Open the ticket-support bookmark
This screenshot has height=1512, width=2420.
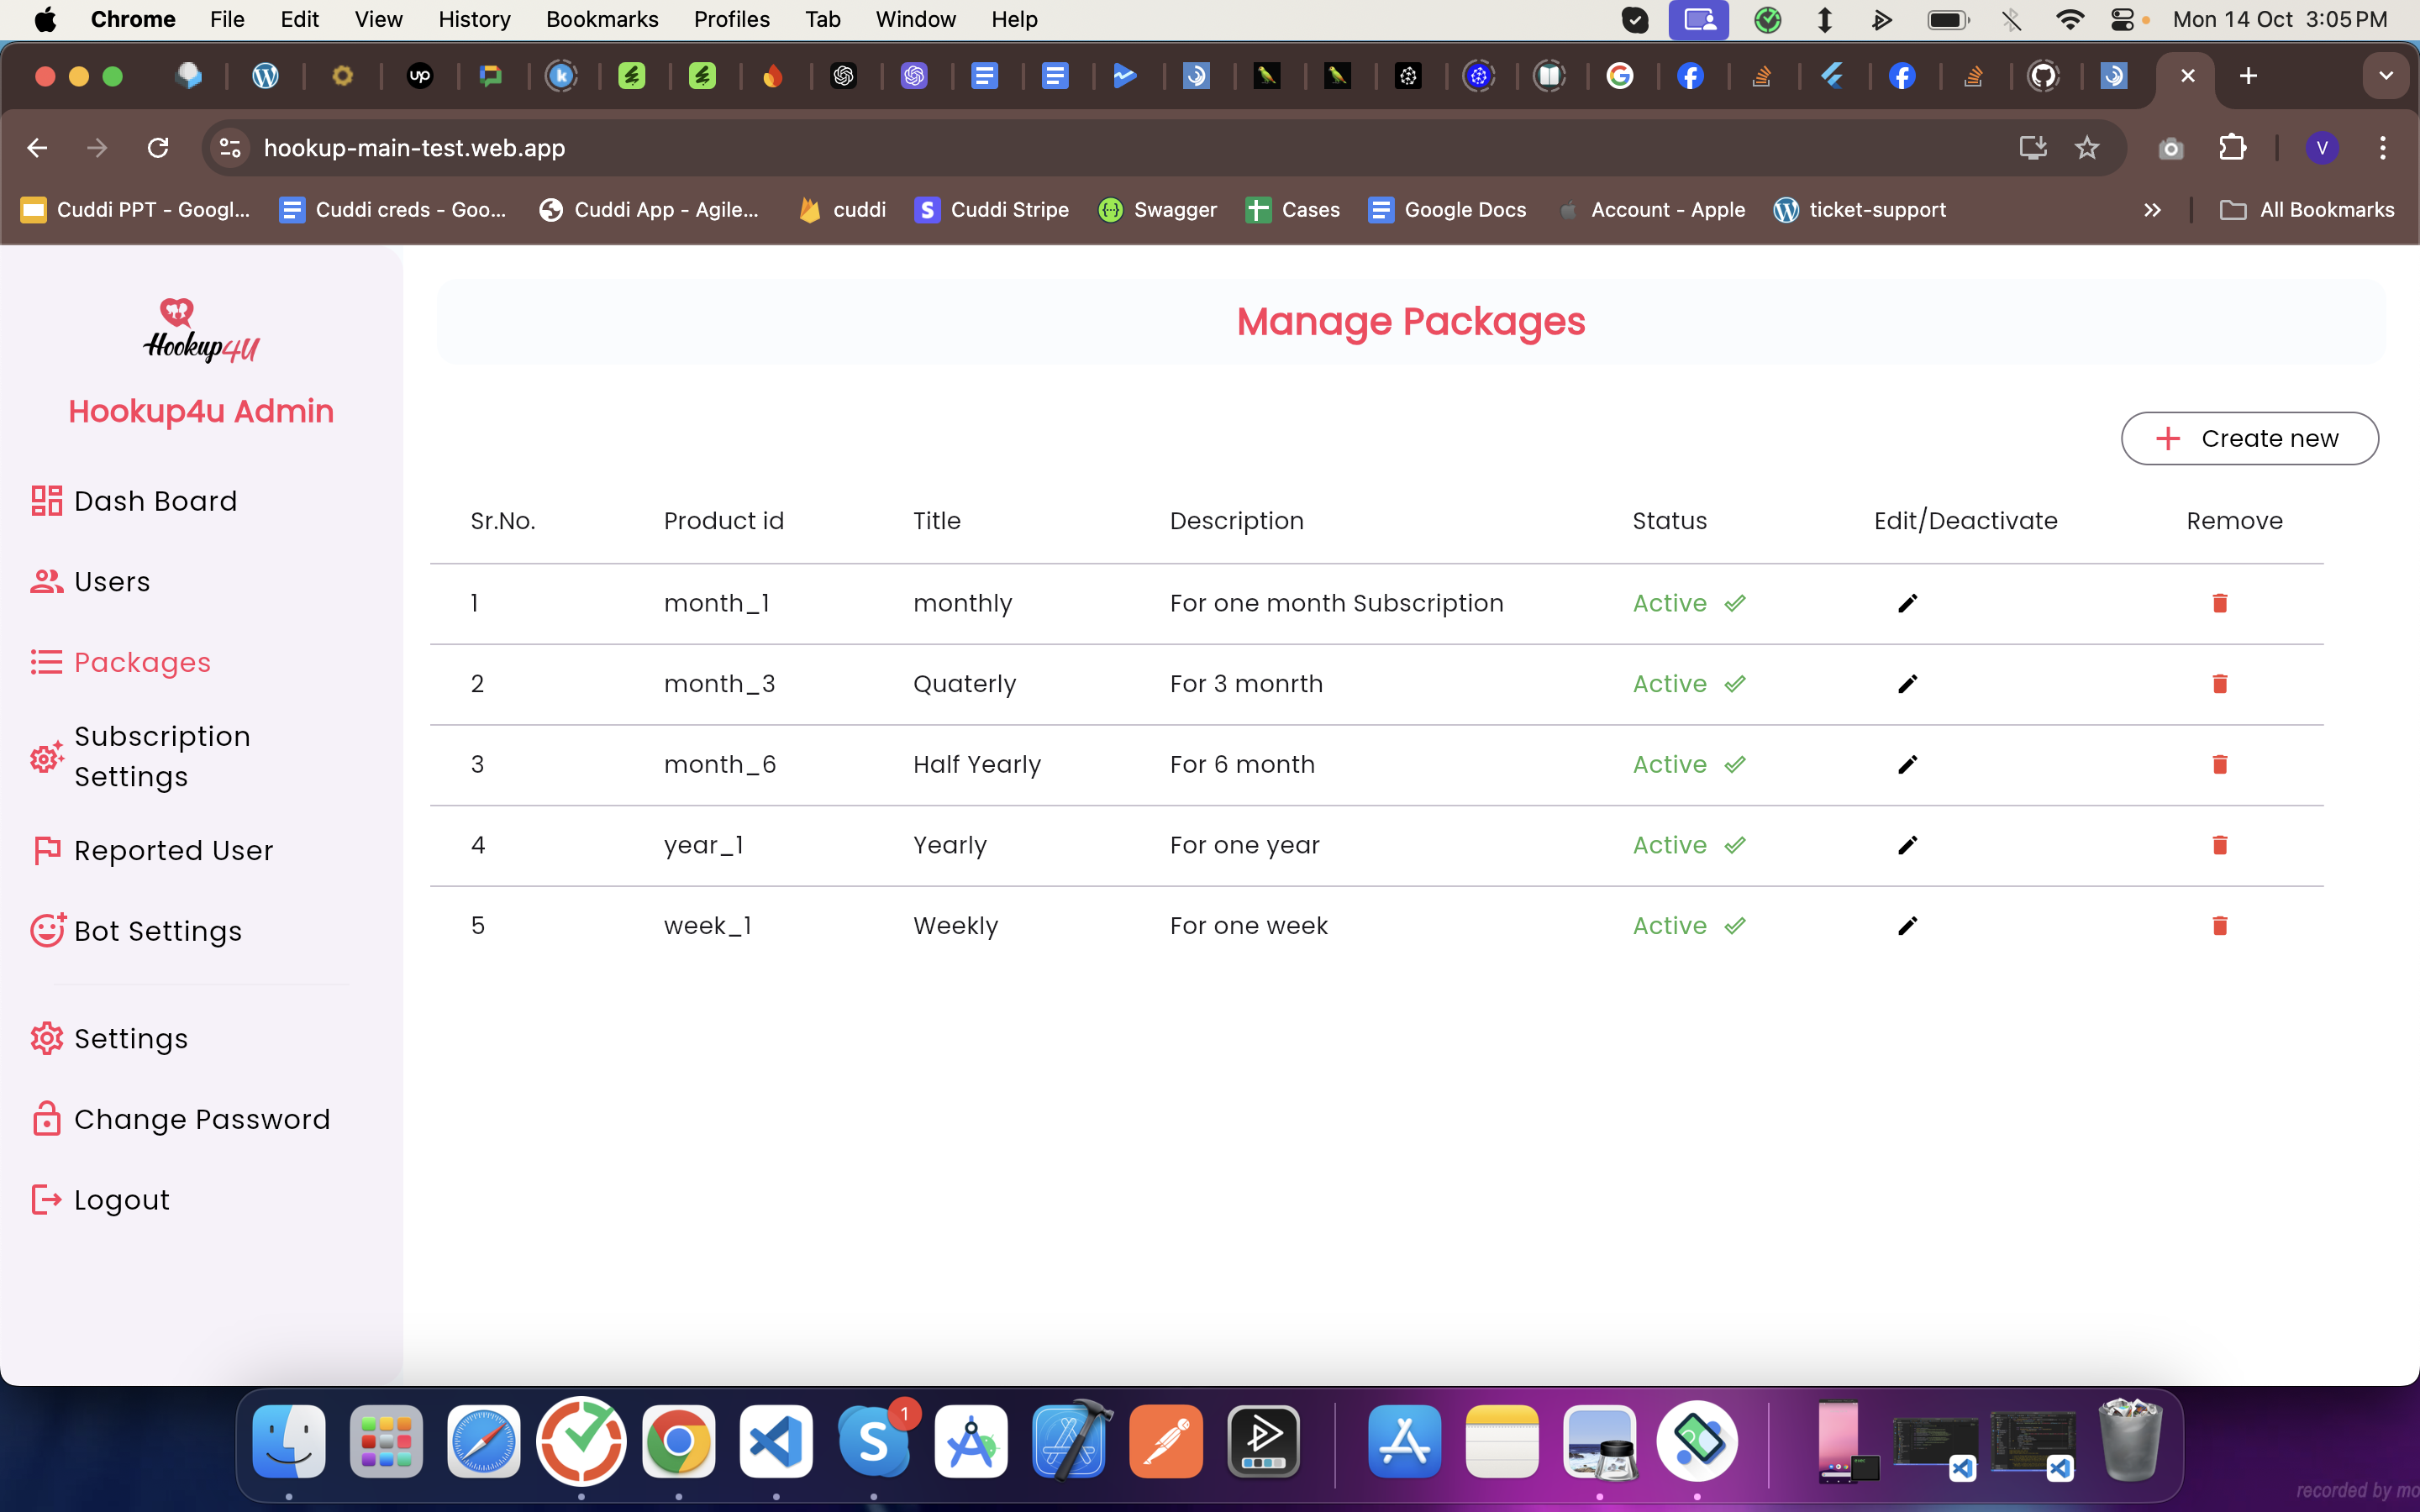1860,210
